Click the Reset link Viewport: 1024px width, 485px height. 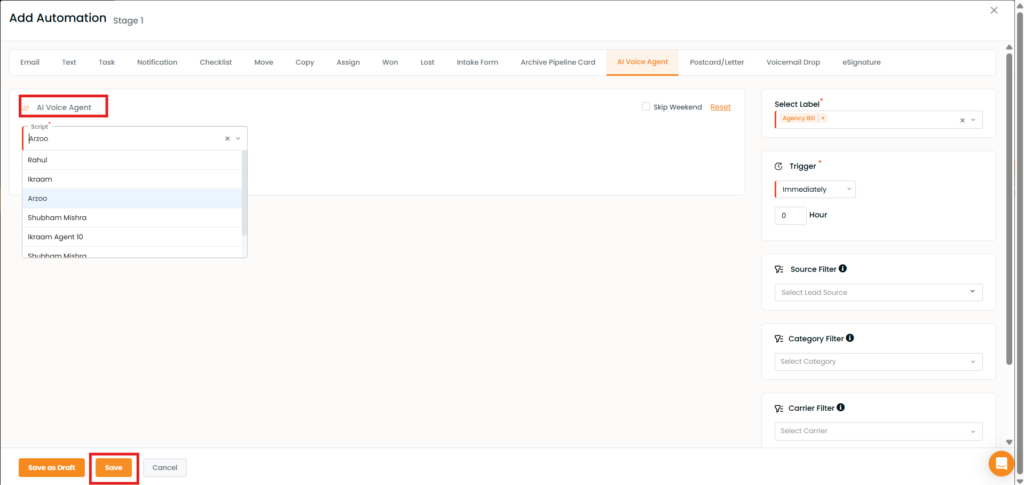pos(720,107)
